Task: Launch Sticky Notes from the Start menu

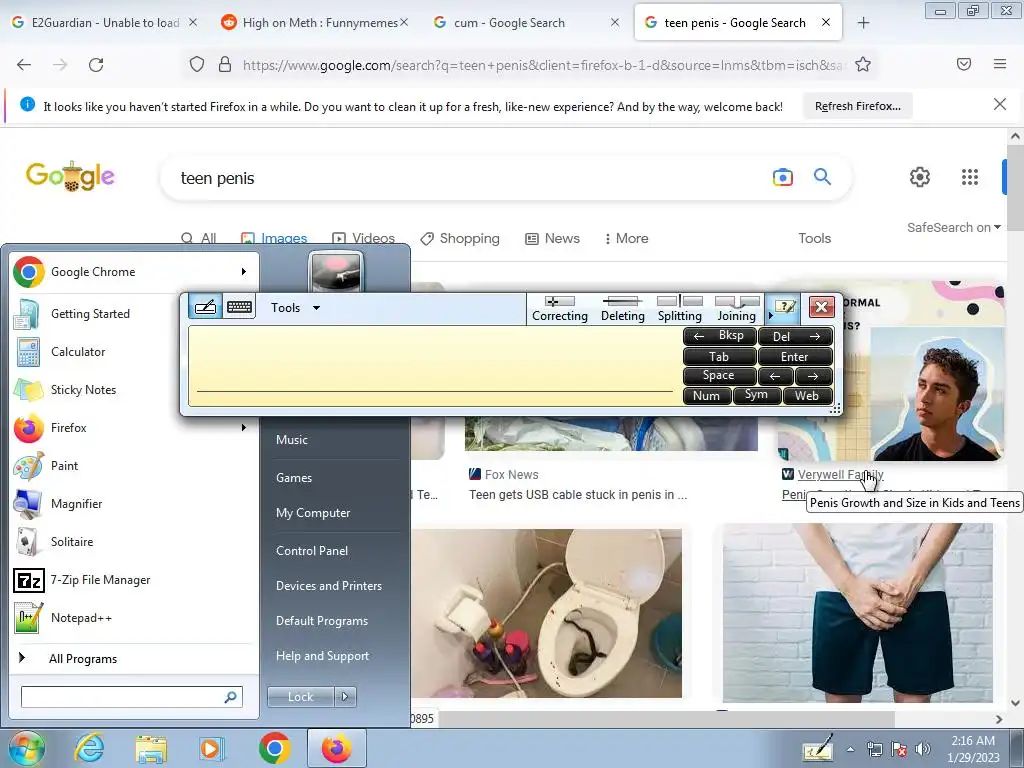Action: [x=84, y=389]
